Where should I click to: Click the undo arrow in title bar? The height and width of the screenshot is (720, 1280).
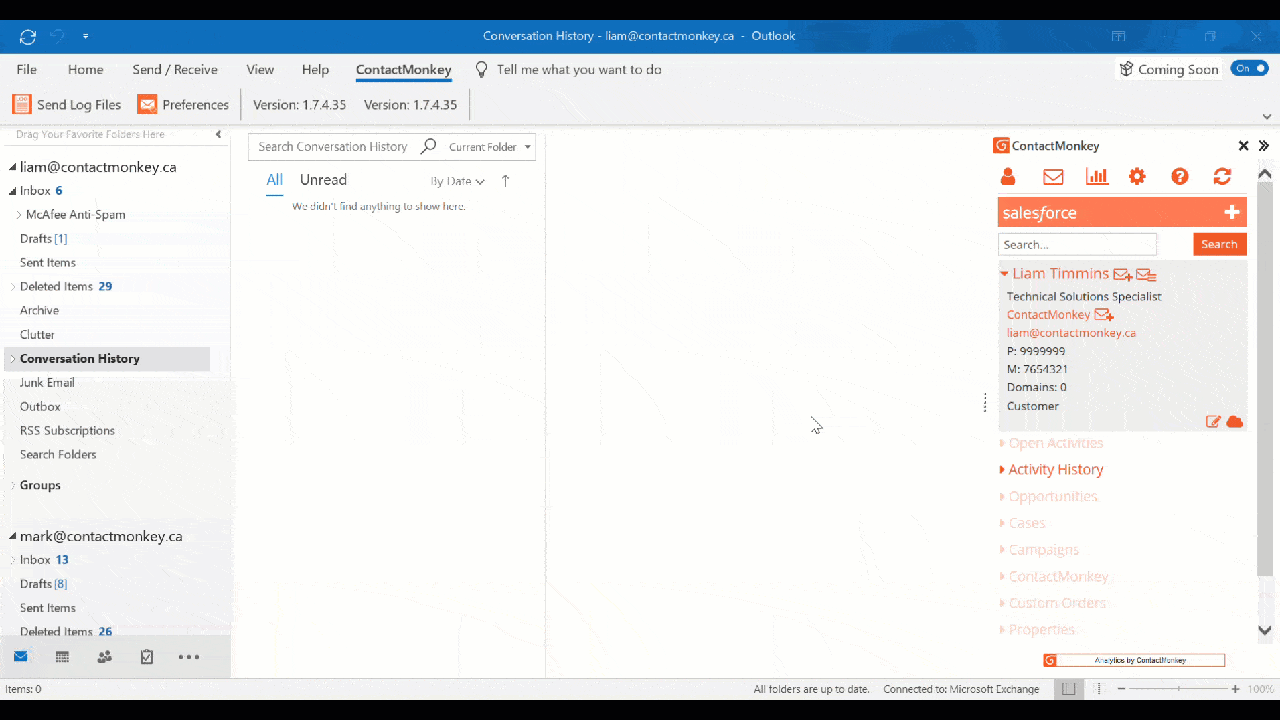pyautogui.click(x=57, y=36)
